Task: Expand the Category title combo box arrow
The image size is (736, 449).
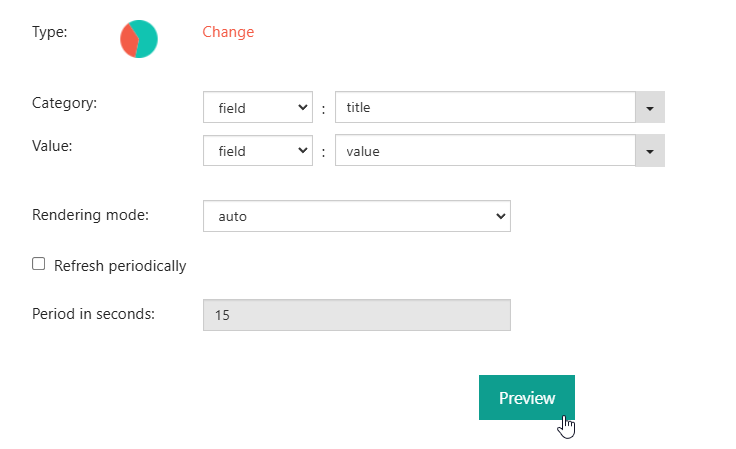Action: (650, 107)
